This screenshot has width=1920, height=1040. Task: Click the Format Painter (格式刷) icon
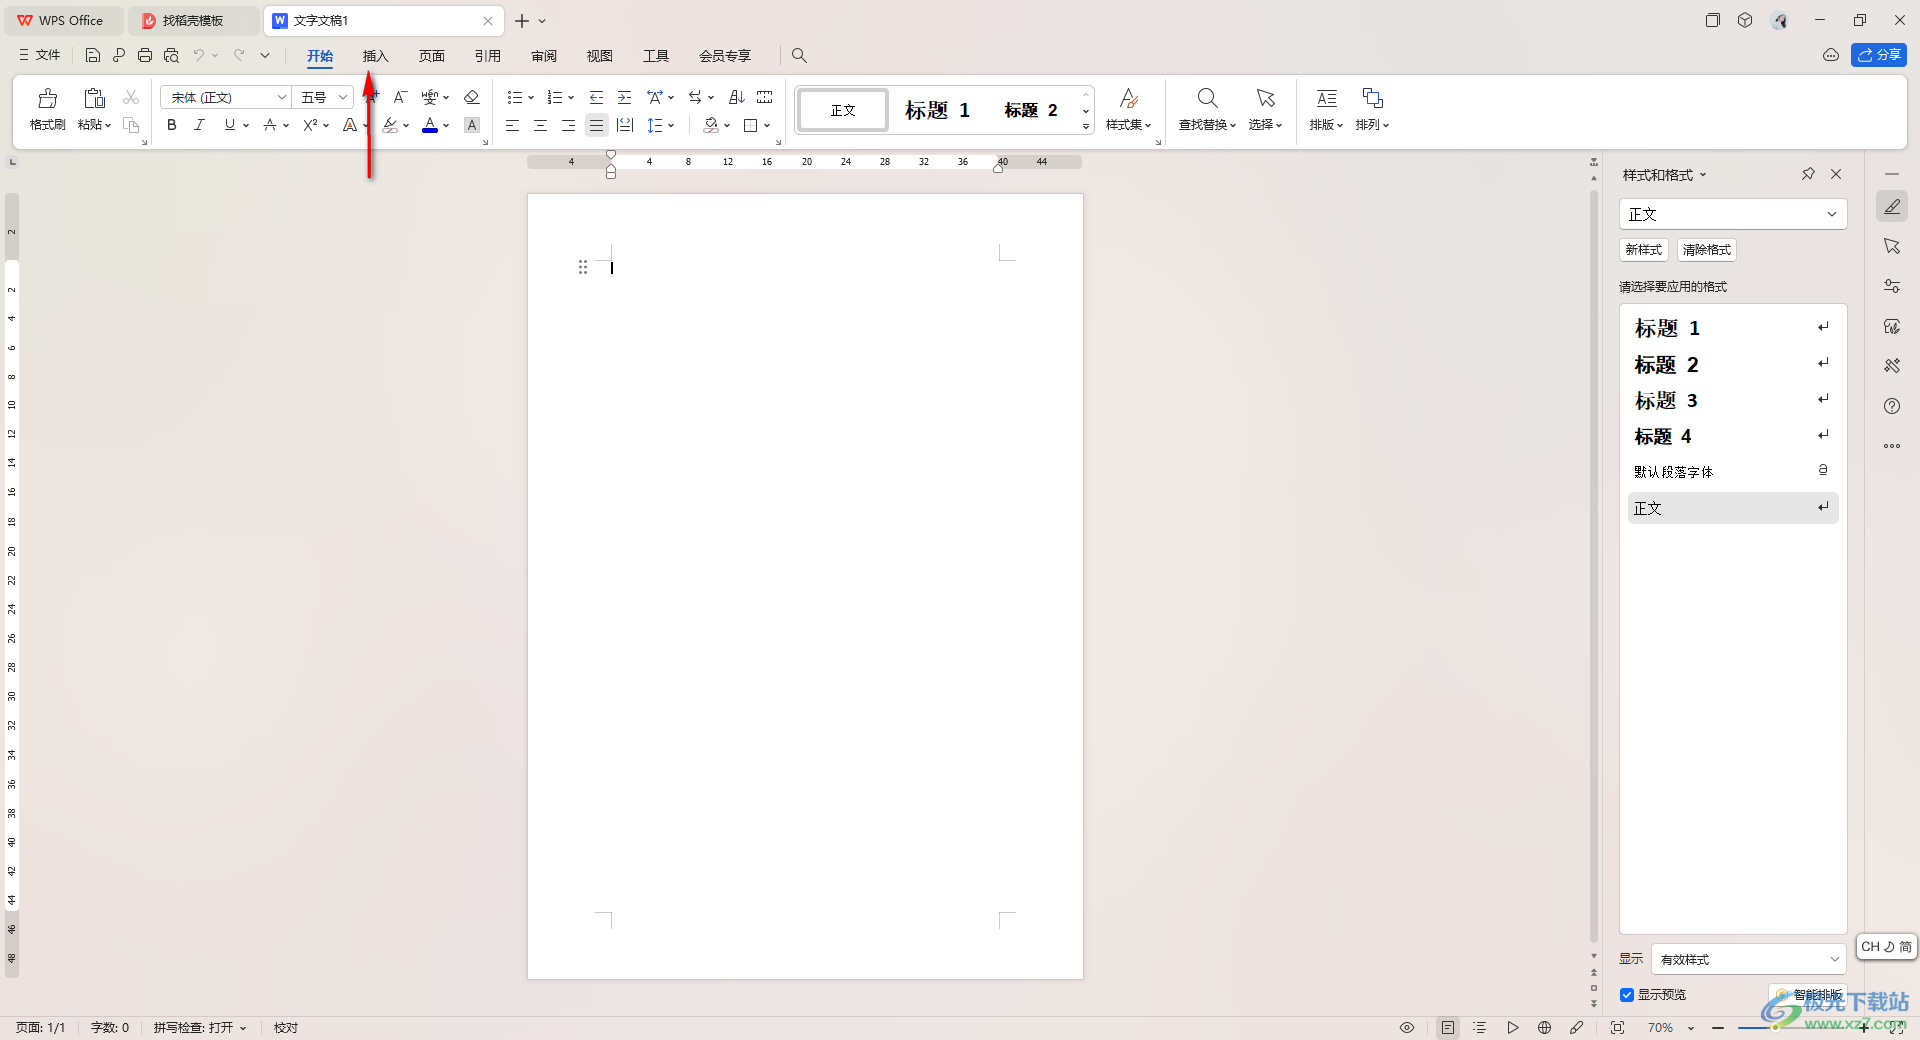[47, 98]
